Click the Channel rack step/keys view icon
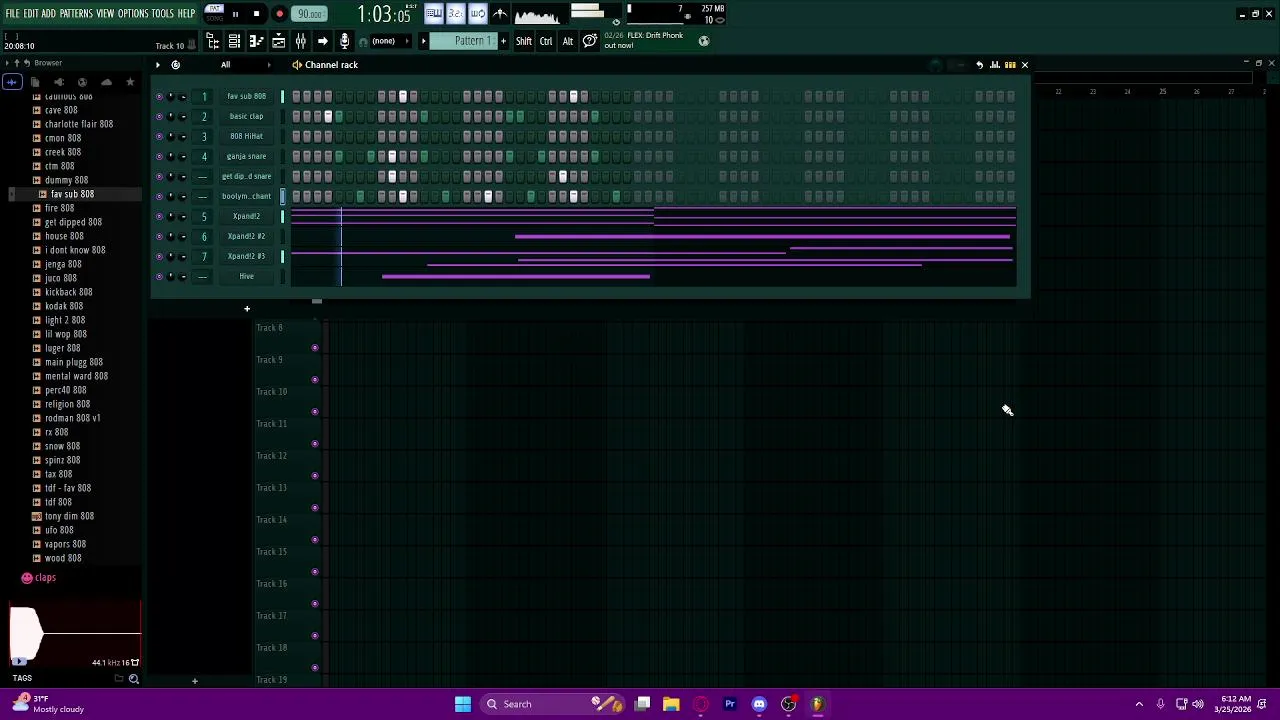The image size is (1280, 720). click(x=1009, y=65)
